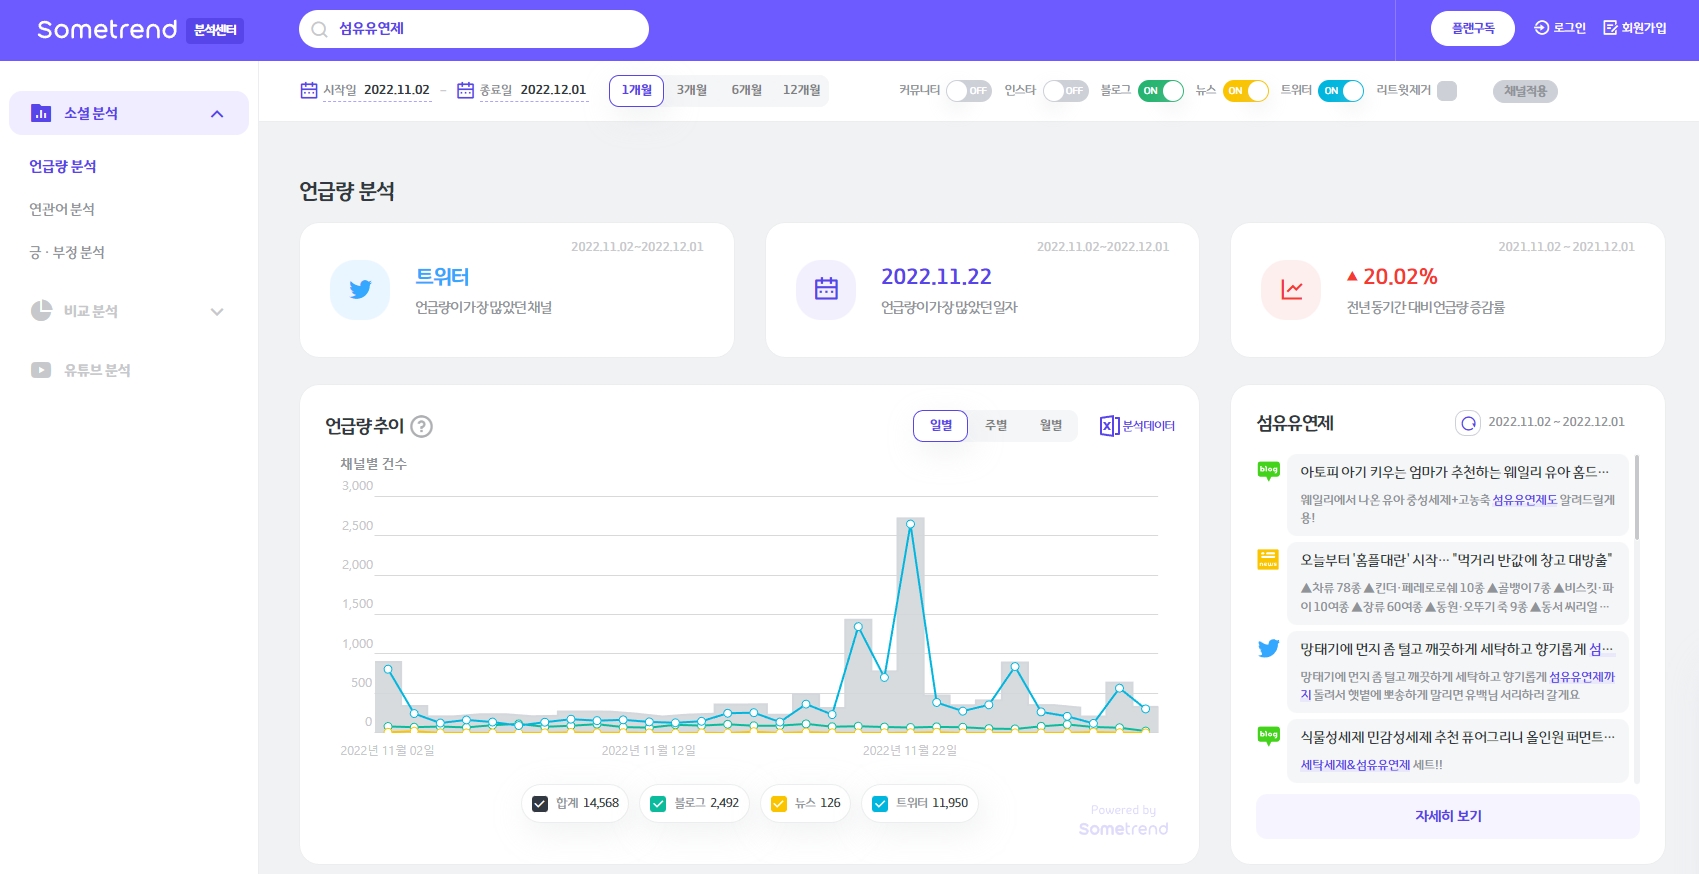Click the social analysis bar-chart icon
Viewport: 1699px width, 874px height.
point(41,113)
